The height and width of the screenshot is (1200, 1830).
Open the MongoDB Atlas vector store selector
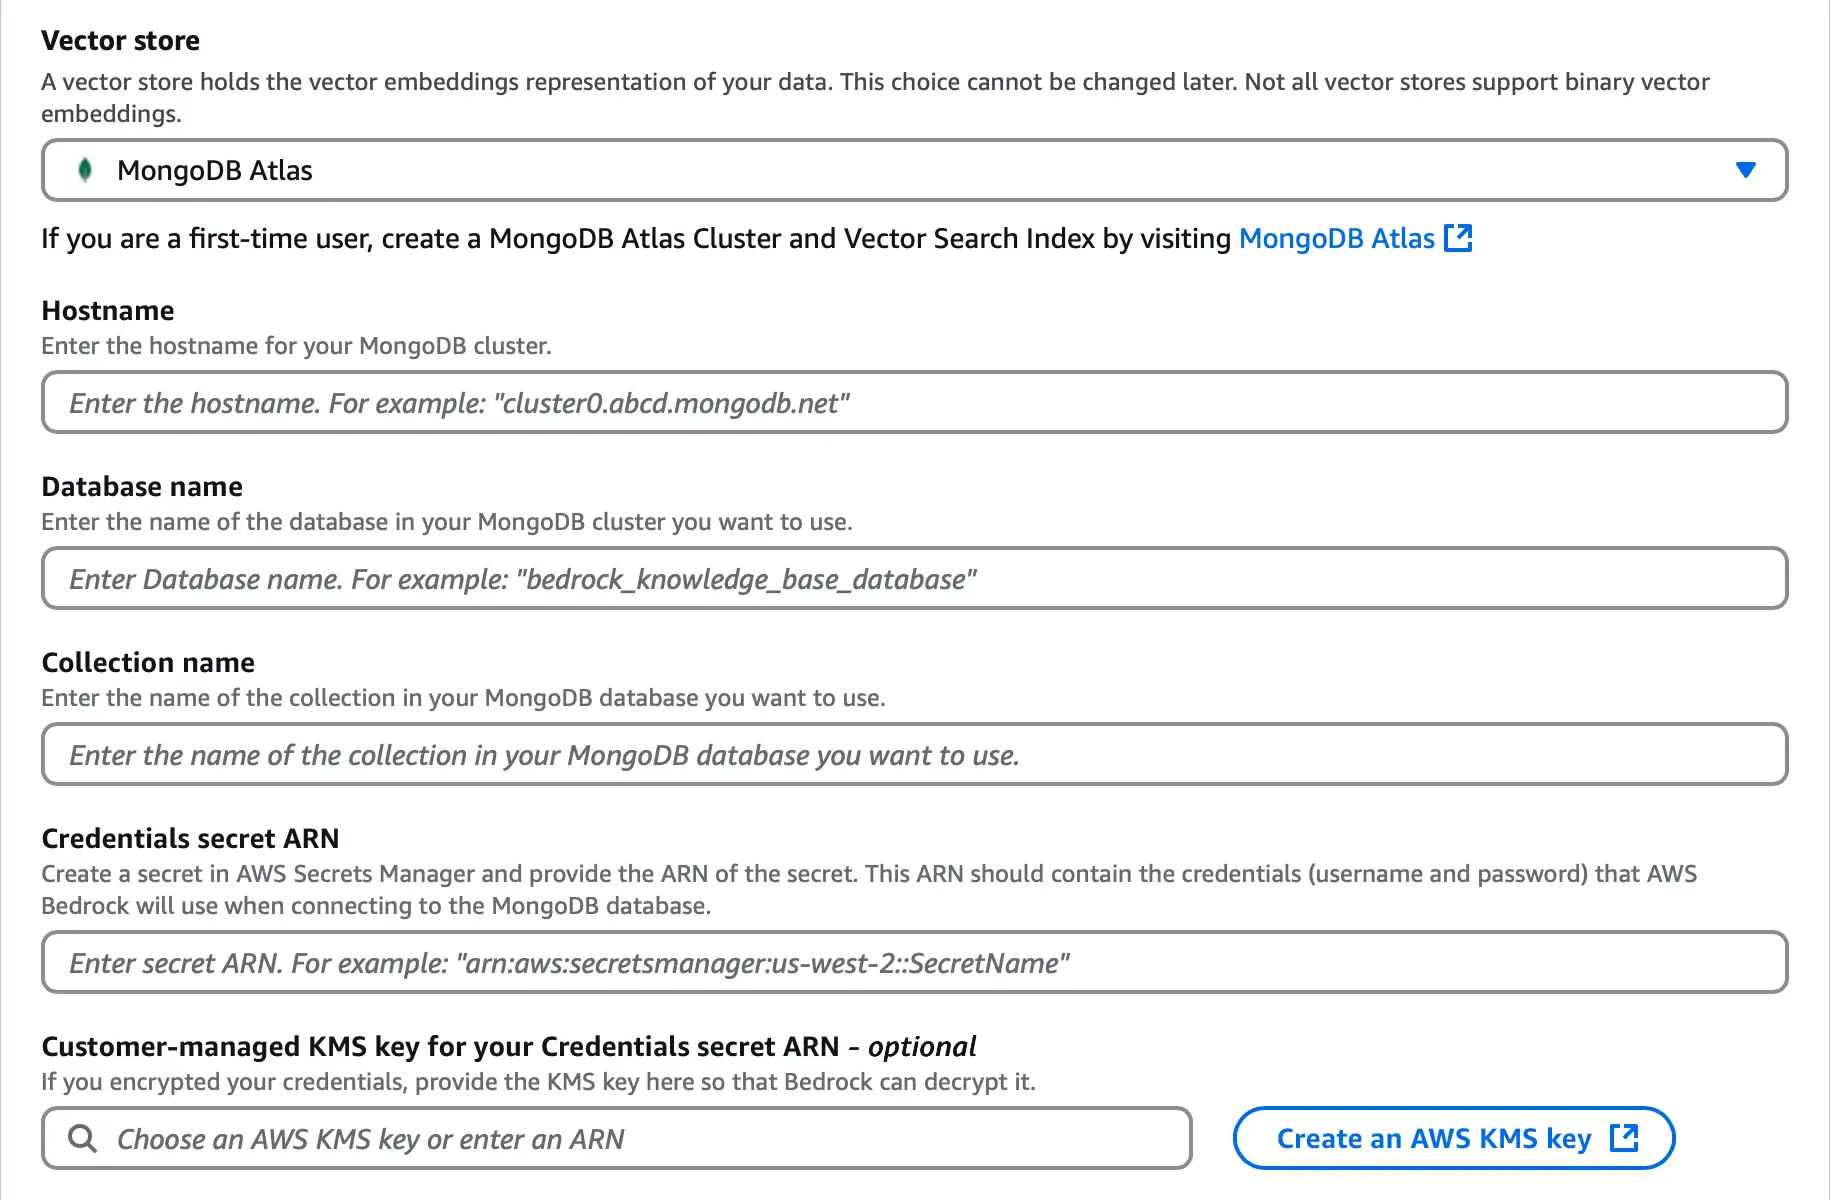914,170
